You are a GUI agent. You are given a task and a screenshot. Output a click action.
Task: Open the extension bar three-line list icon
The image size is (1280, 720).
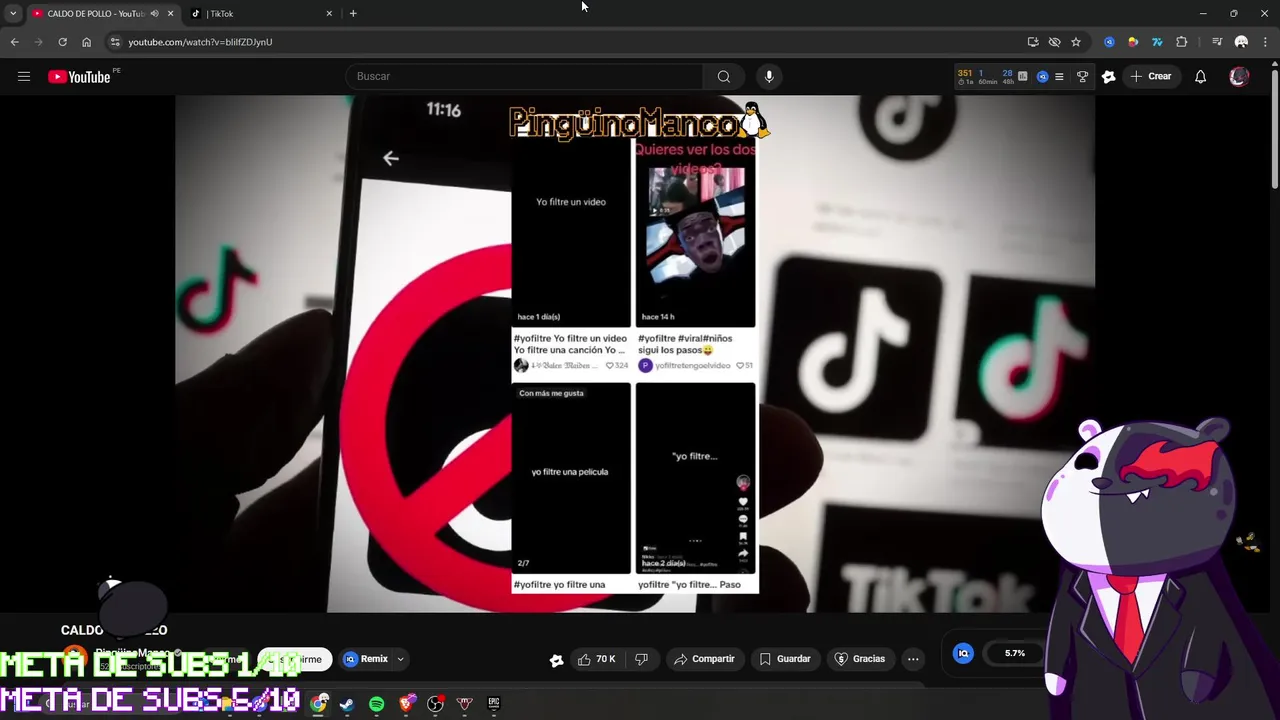(x=1059, y=76)
